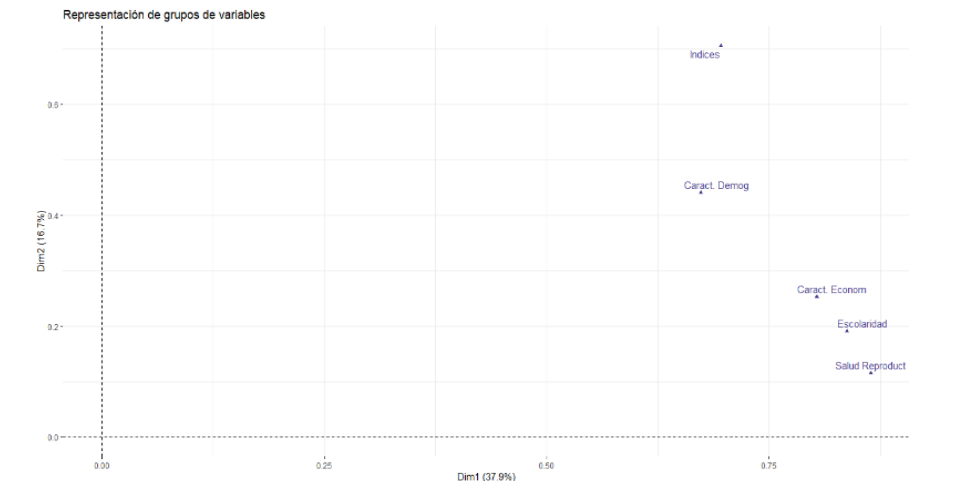The image size is (971, 488).
Task: Select the Caract. Econom data point marker
Action: [x=817, y=296]
